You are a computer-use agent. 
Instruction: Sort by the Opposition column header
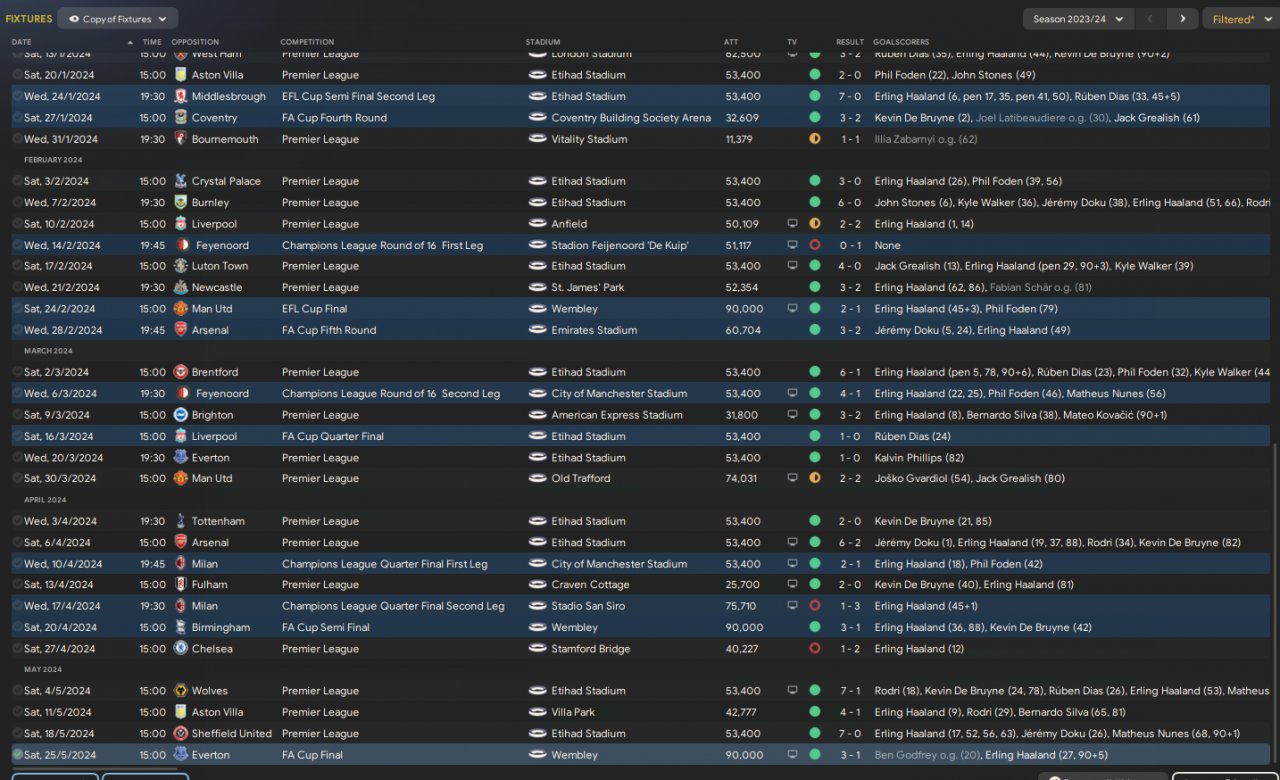click(x=195, y=42)
